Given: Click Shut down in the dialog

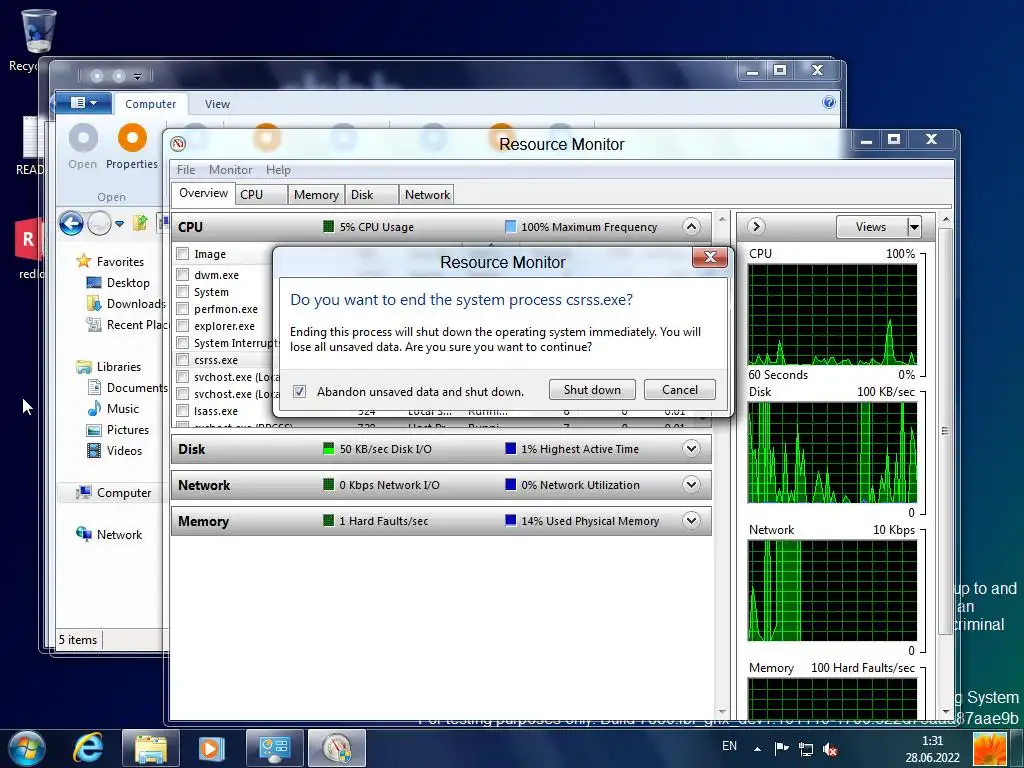Looking at the screenshot, I should [x=592, y=390].
